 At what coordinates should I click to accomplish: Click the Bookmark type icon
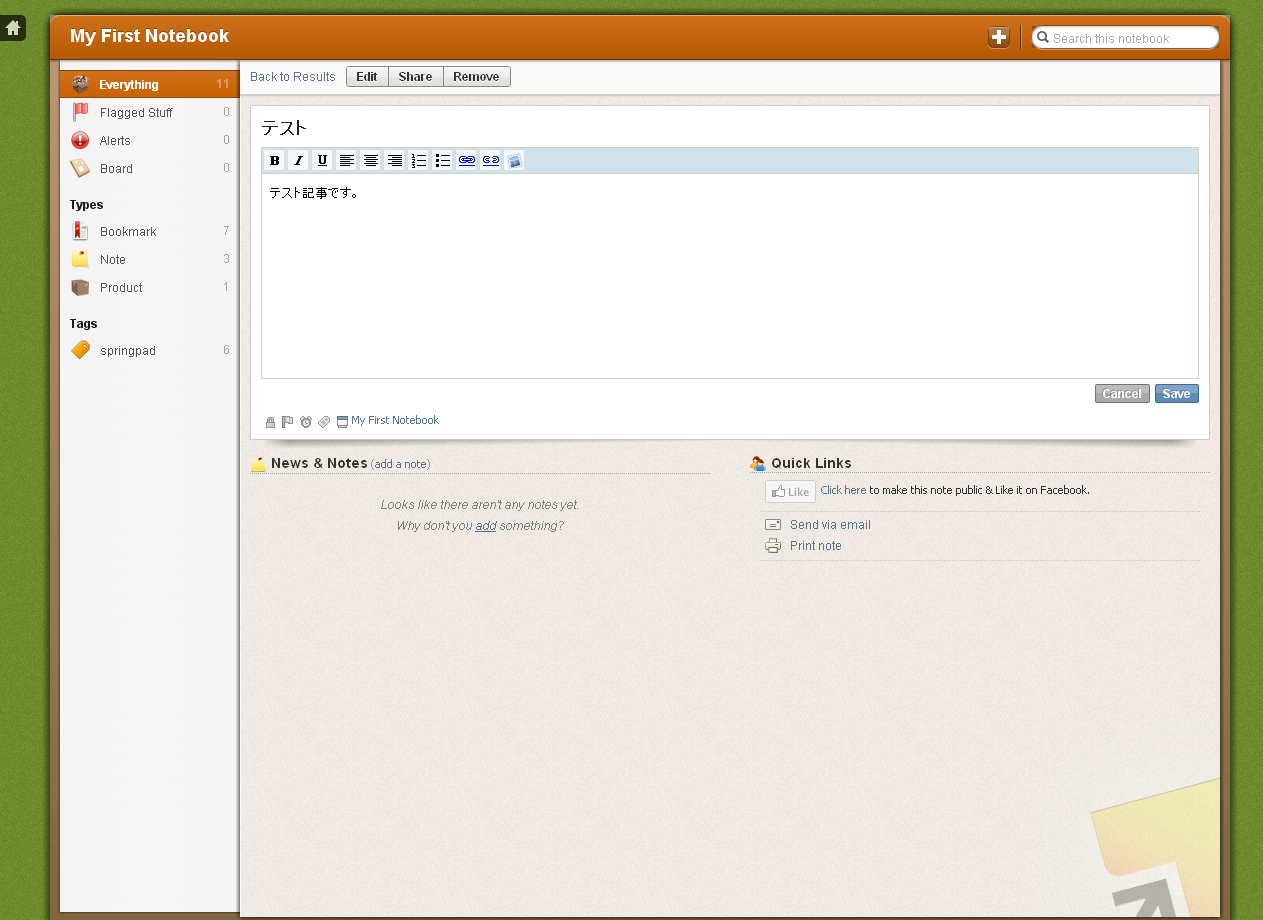[80, 231]
